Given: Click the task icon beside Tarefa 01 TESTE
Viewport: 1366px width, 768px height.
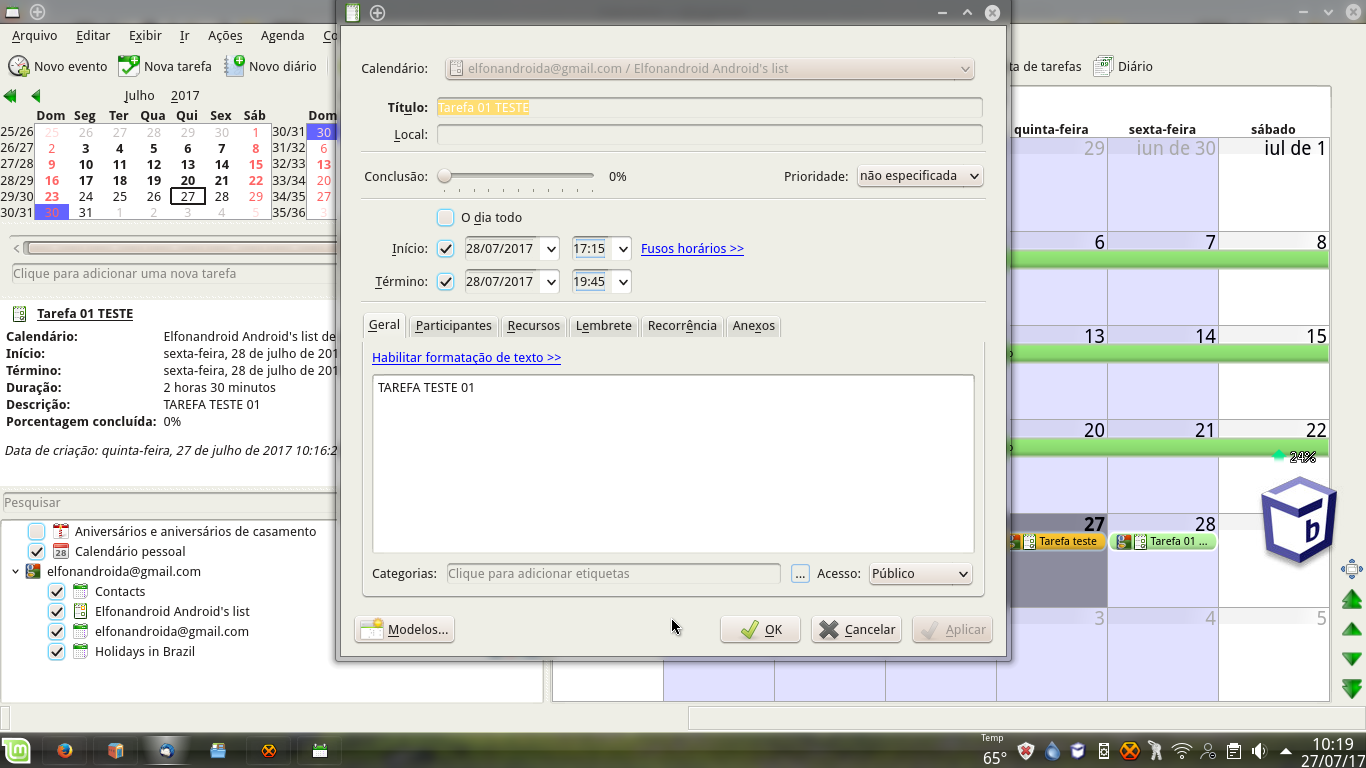Looking at the screenshot, I should tap(19, 314).
